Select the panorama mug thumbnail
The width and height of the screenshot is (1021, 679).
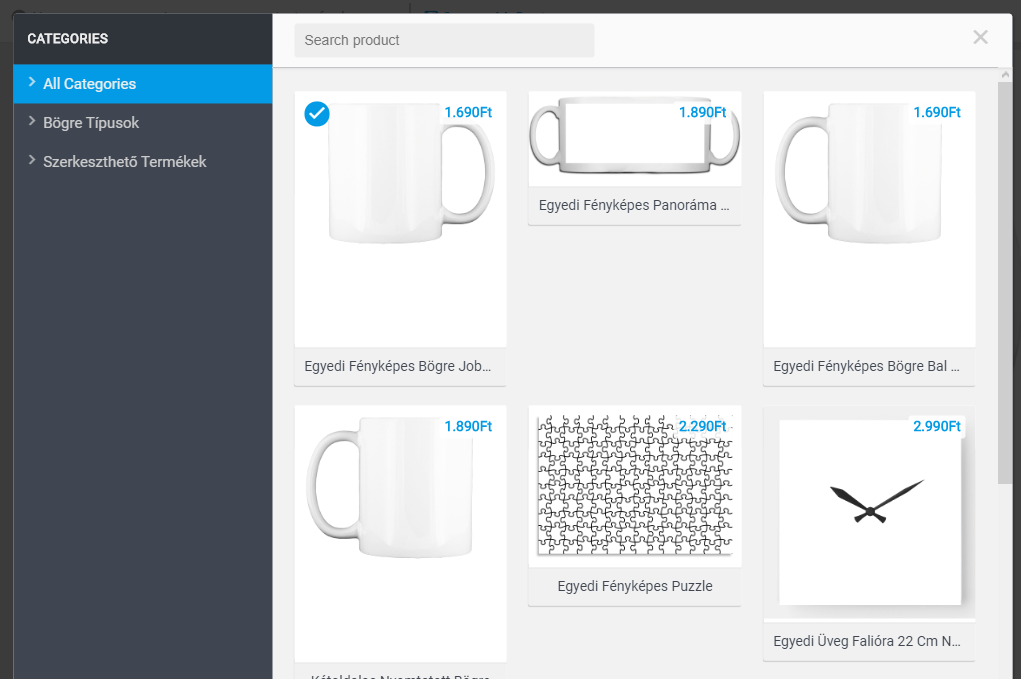point(635,139)
